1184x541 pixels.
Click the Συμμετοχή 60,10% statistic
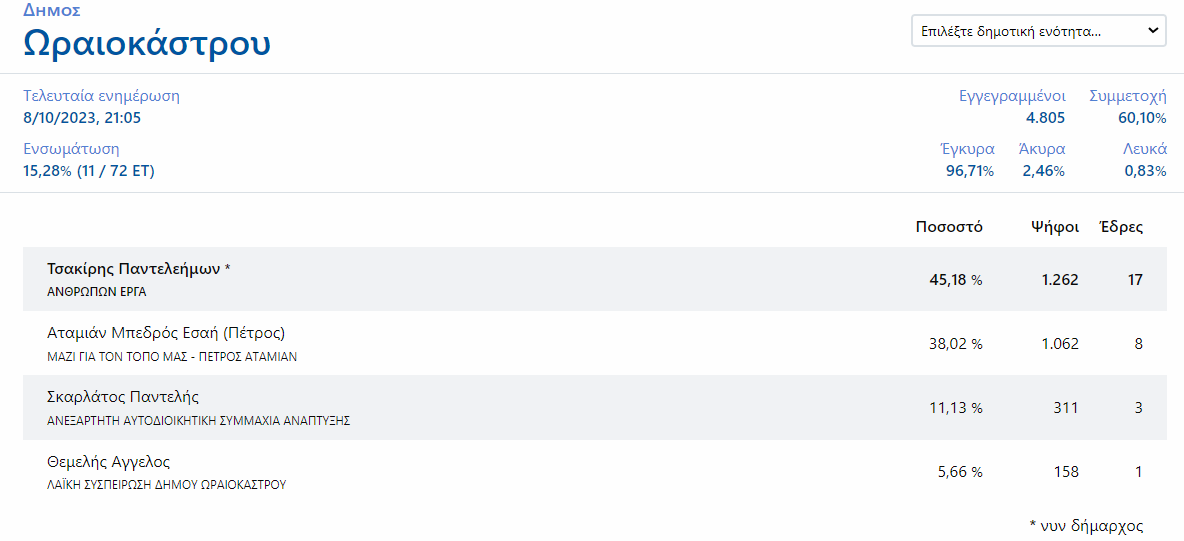1127,107
